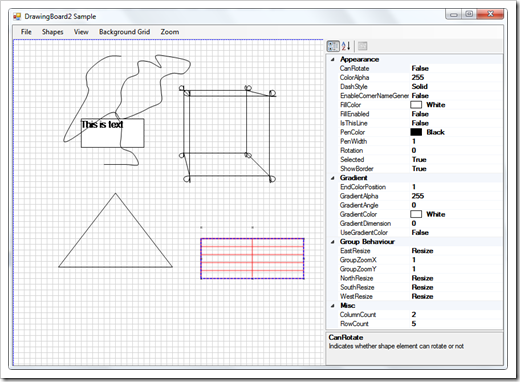Close the DrawingBoard2 Sample window

coord(490,14)
